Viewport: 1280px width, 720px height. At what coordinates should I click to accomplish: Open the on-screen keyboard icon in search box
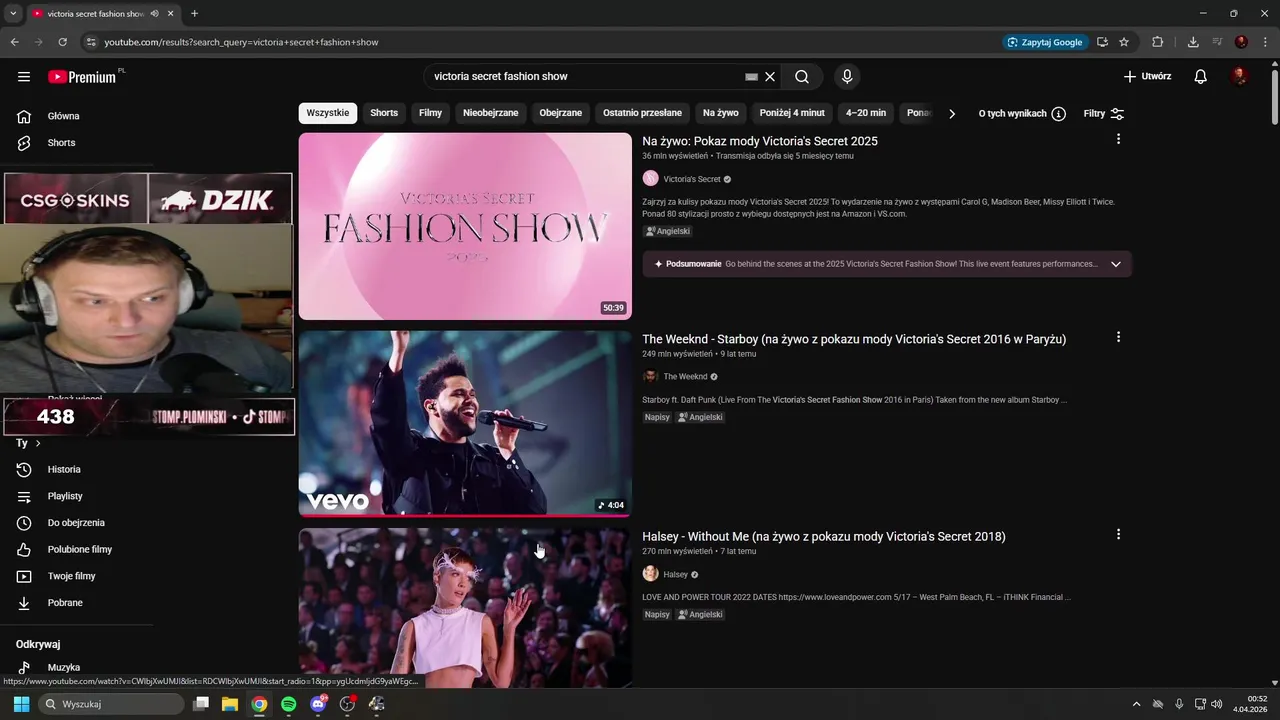752,76
